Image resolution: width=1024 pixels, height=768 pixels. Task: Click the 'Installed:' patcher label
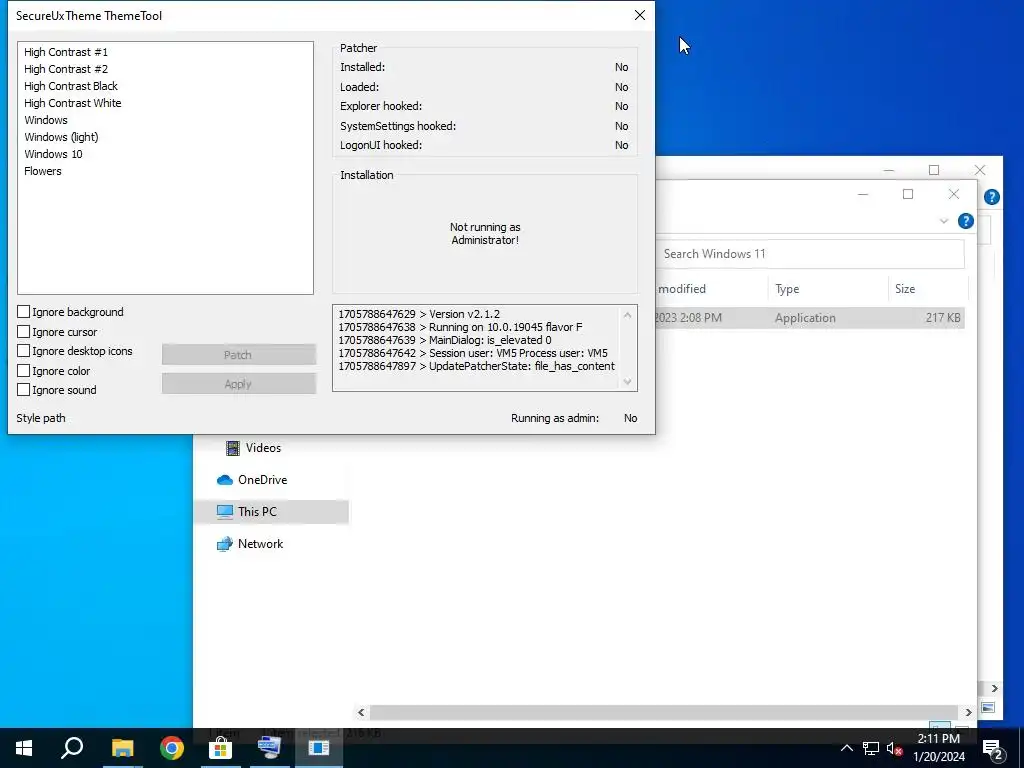pos(362,67)
